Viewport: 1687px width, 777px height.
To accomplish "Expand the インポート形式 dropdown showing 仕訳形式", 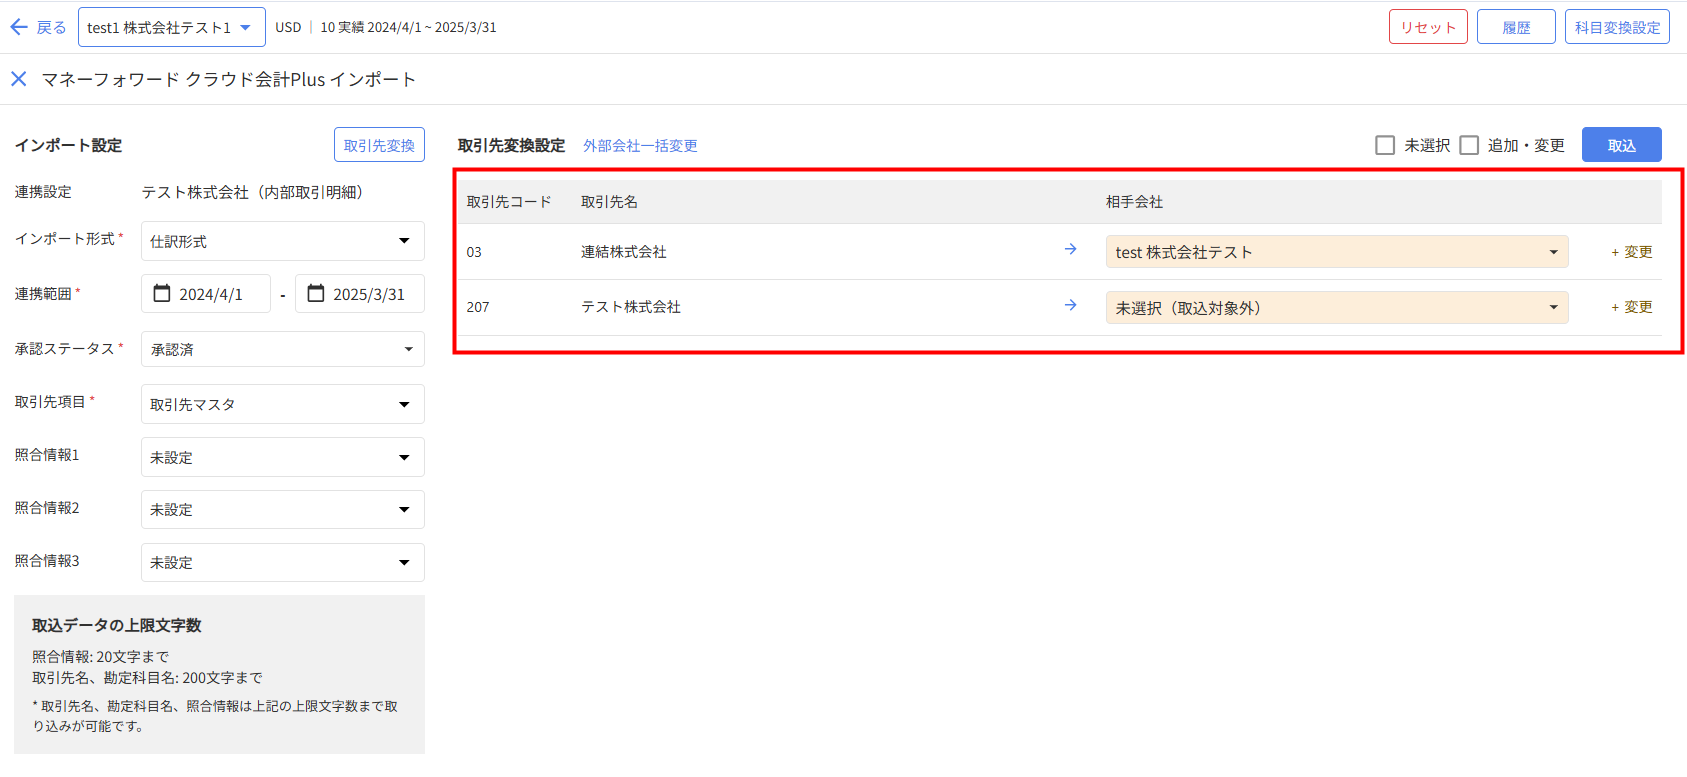I will pyautogui.click(x=282, y=241).
